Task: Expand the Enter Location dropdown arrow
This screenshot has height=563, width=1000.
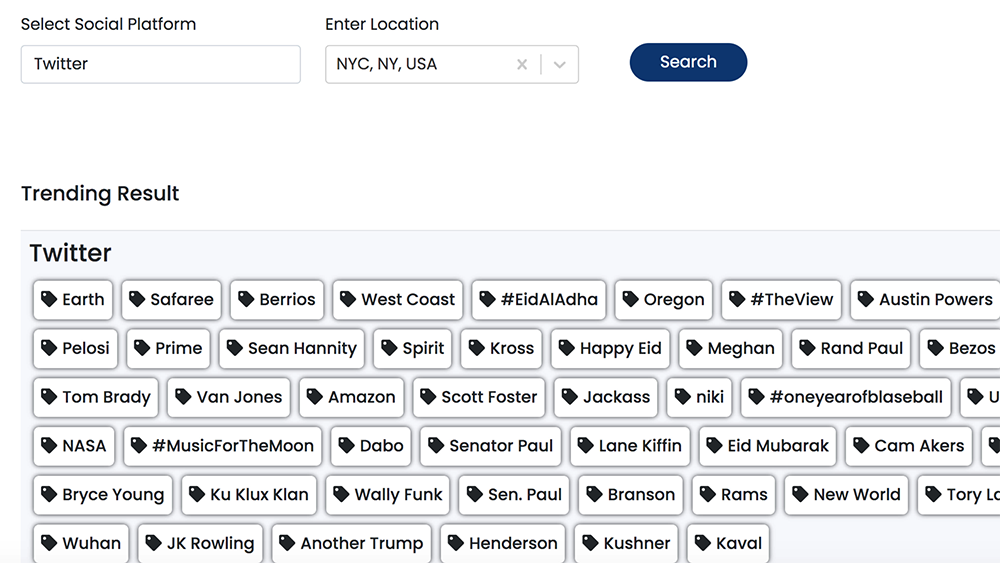Action: coord(560,64)
